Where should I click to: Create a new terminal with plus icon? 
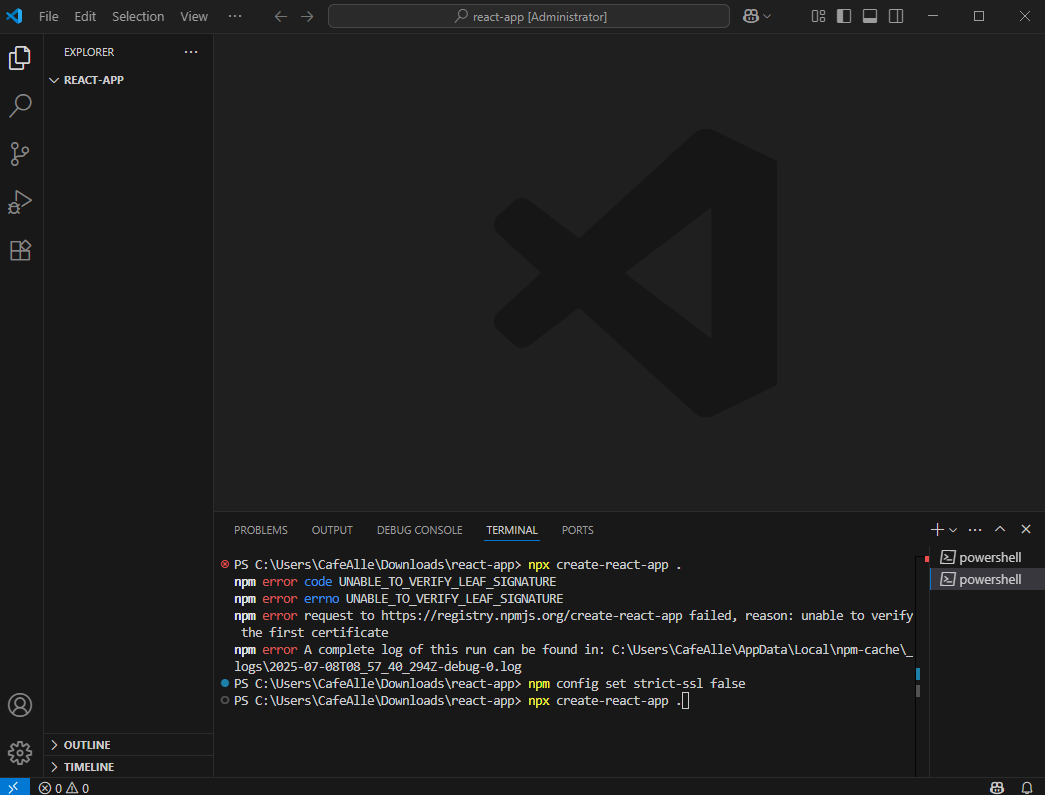click(x=937, y=529)
